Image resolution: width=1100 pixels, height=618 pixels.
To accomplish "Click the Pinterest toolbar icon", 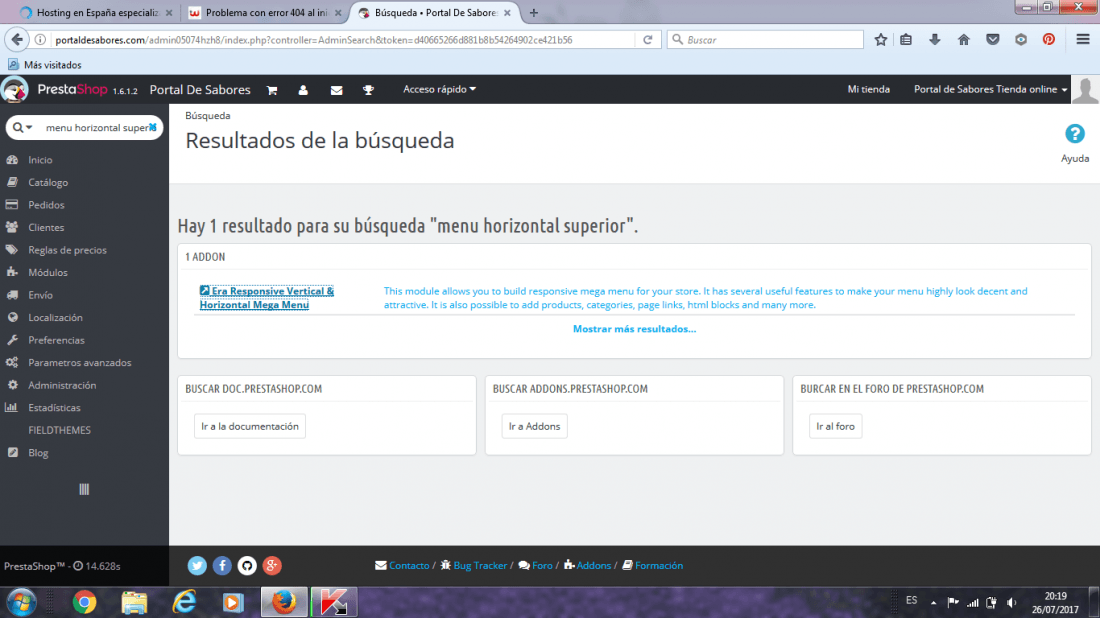I will click(1049, 40).
